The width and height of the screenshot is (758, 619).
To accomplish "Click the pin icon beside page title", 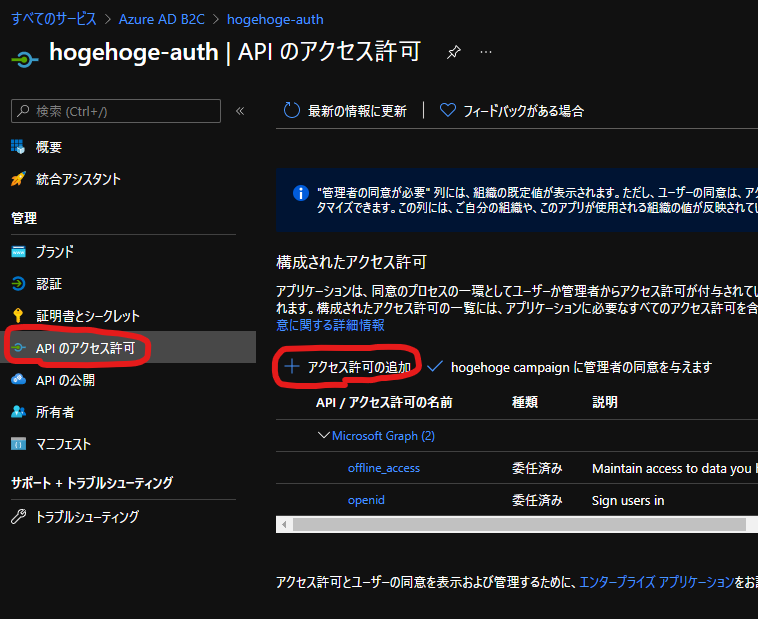I will pyautogui.click(x=453, y=52).
